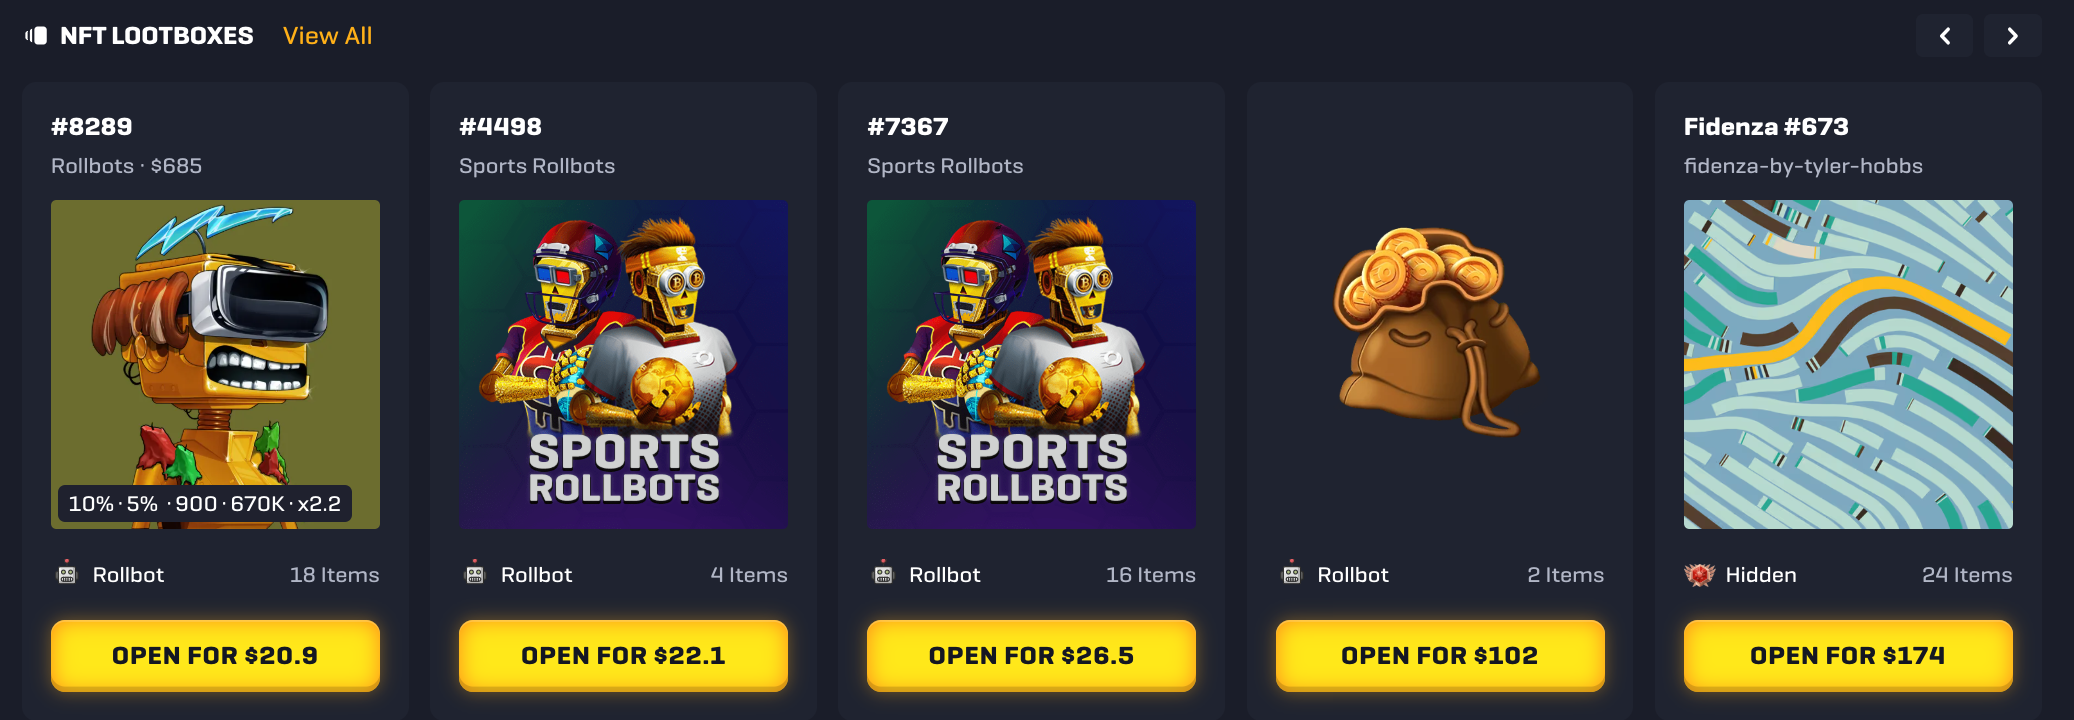2074x720 pixels.
Task: Show next lootboxes with right chevron
Action: 2012,36
